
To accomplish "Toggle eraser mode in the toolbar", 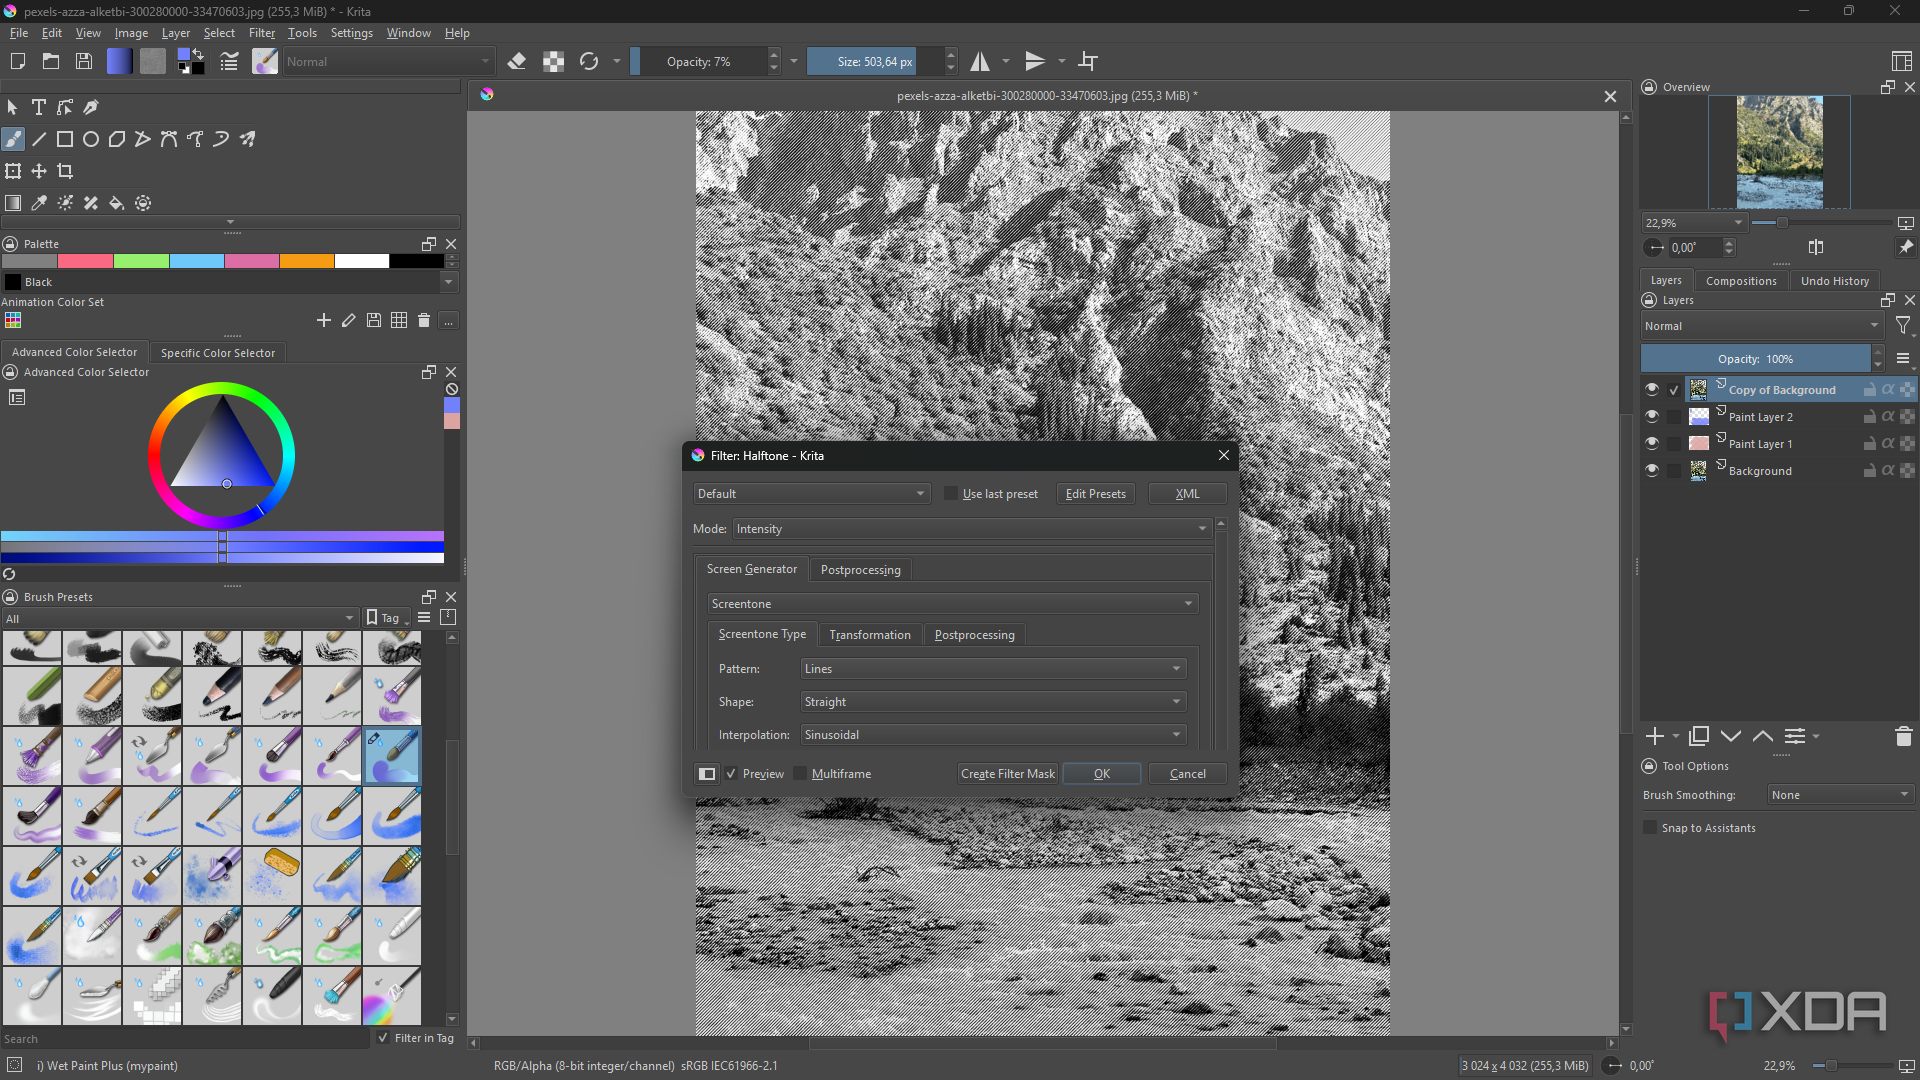I will (517, 62).
